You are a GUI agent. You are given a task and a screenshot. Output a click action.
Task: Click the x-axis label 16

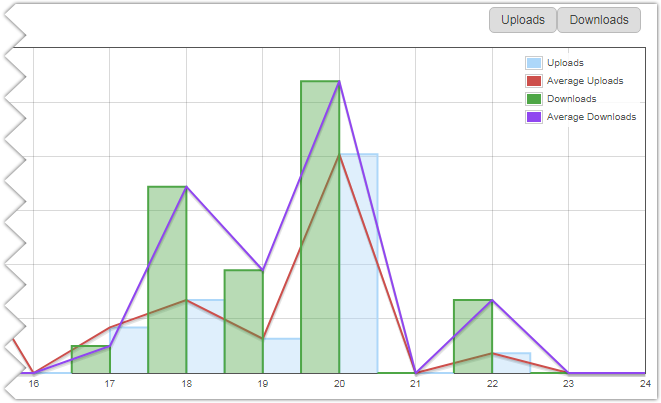tap(34, 383)
